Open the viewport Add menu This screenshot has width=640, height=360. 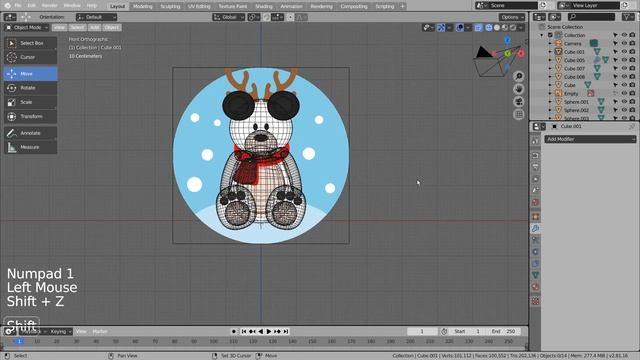(95, 27)
